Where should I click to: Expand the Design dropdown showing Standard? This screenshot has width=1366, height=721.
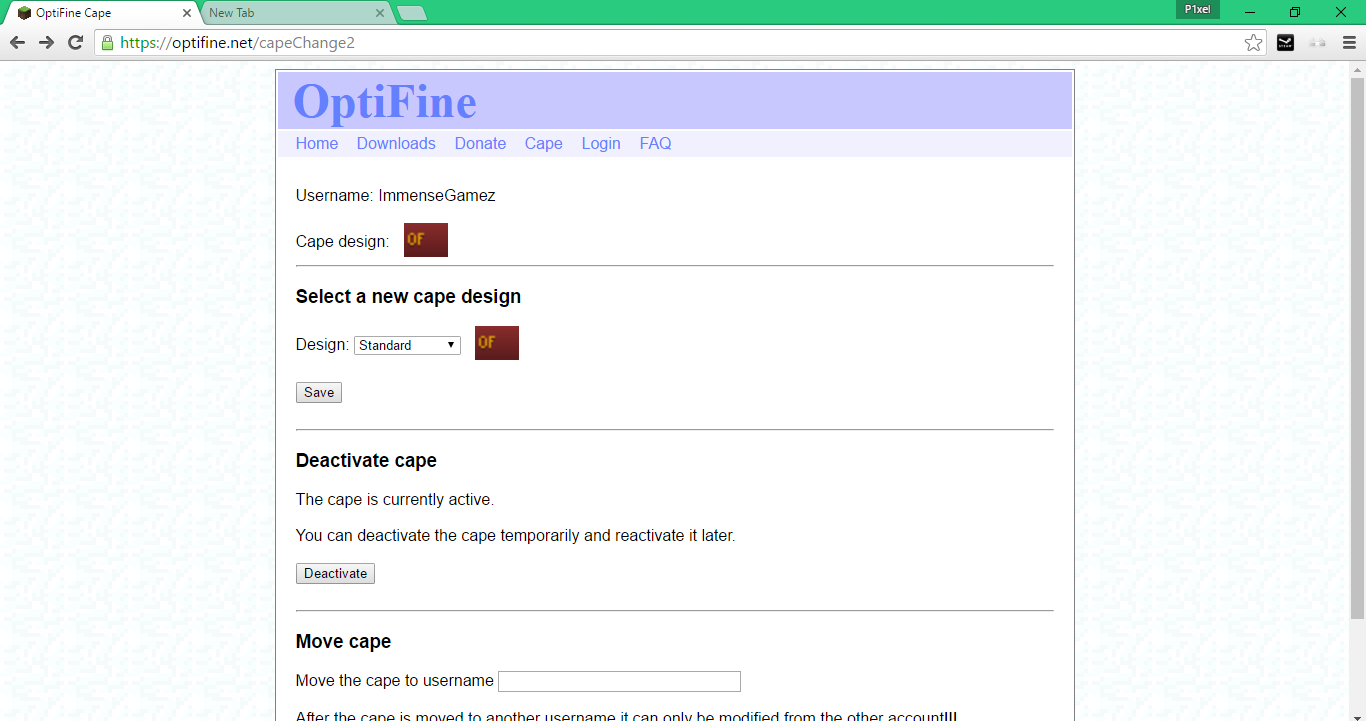point(407,345)
